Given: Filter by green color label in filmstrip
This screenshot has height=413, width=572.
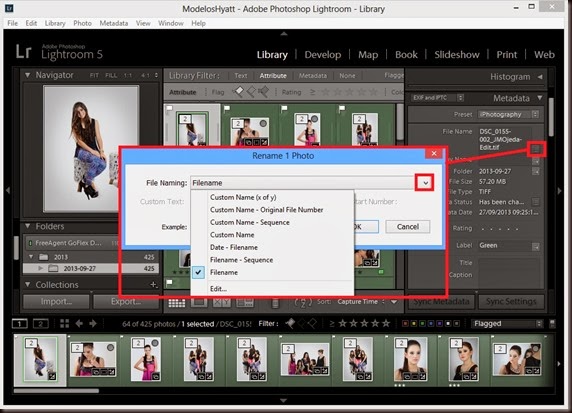Looking at the screenshot, I should pyautogui.click(x=422, y=324).
